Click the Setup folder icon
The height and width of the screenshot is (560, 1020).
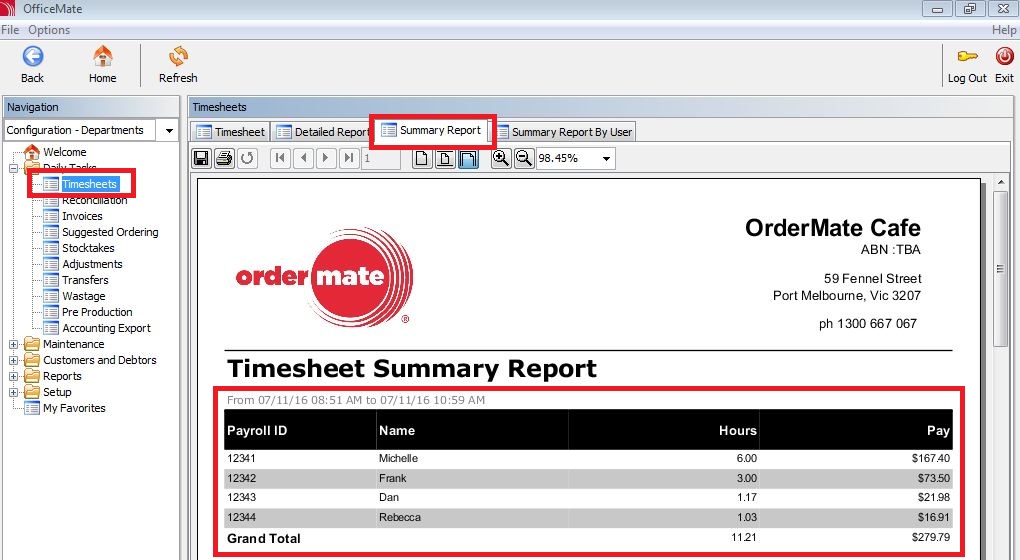pyautogui.click(x=32, y=392)
